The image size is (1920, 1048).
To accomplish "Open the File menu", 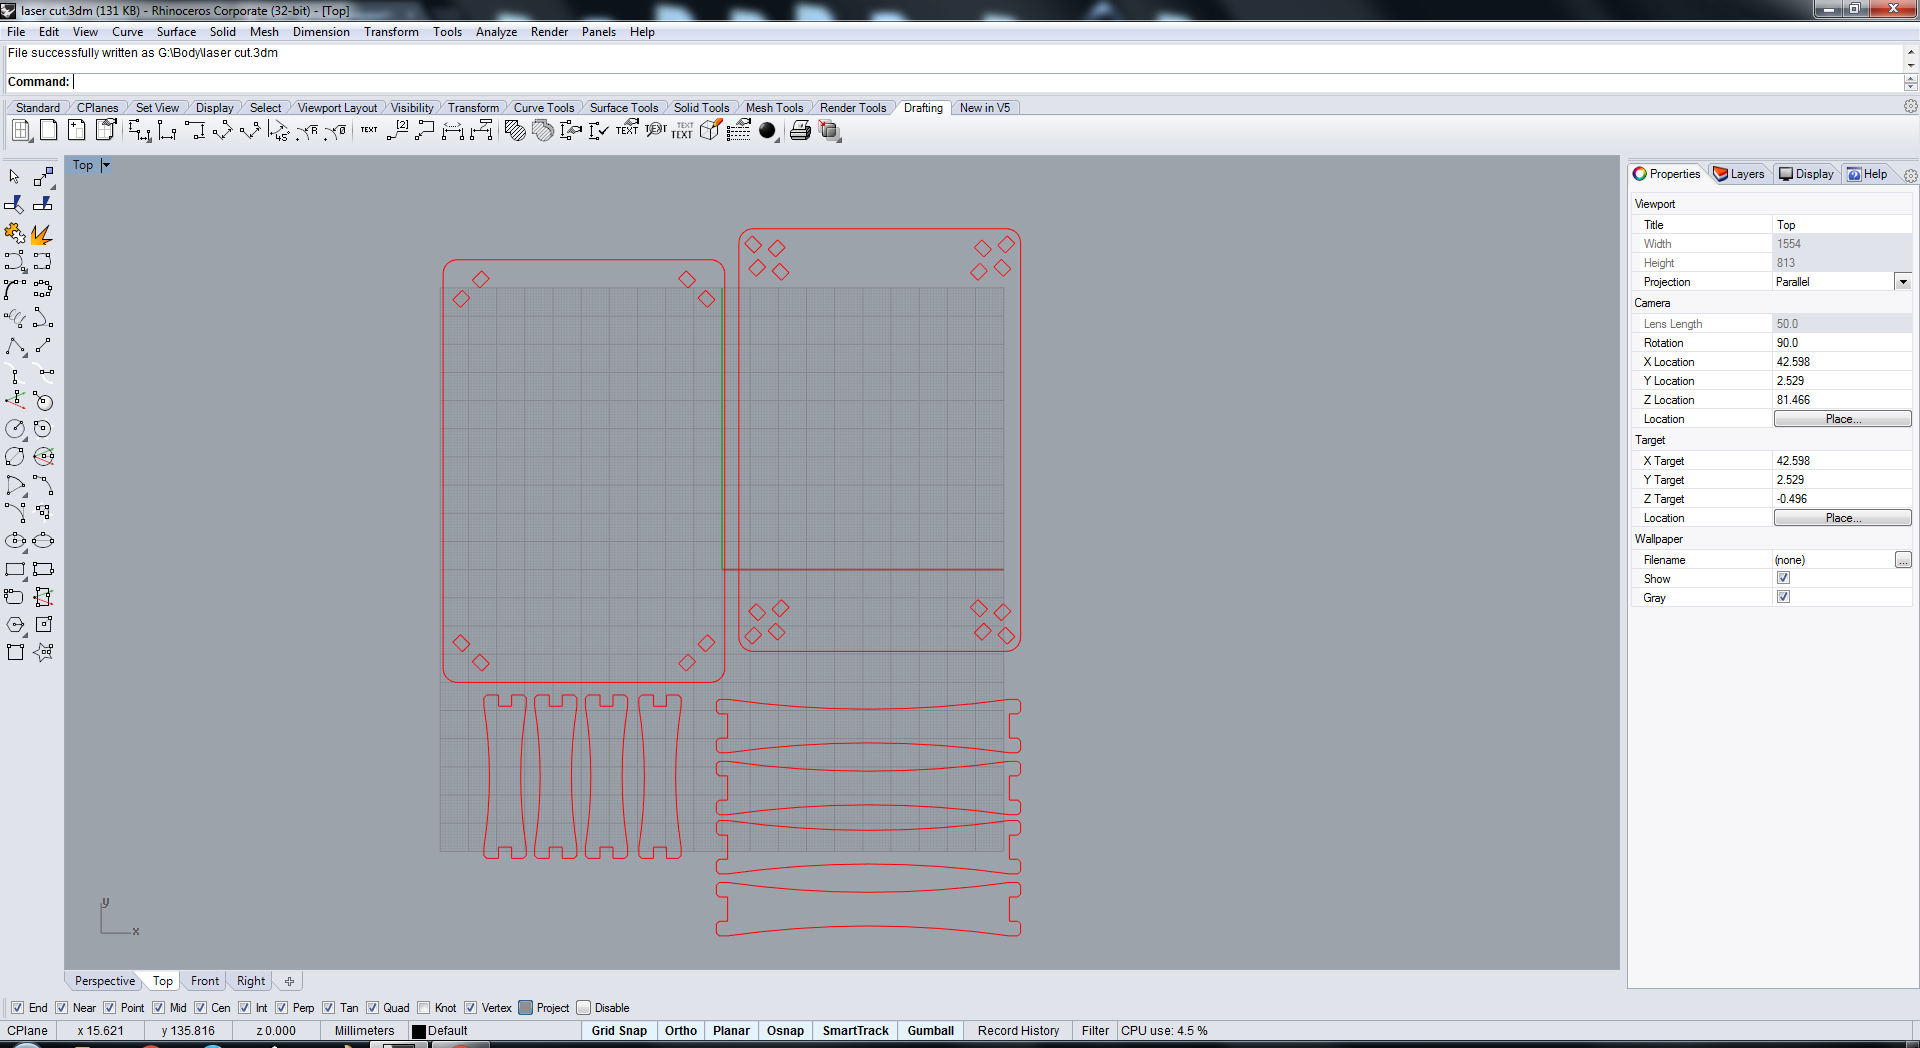I will [x=16, y=32].
